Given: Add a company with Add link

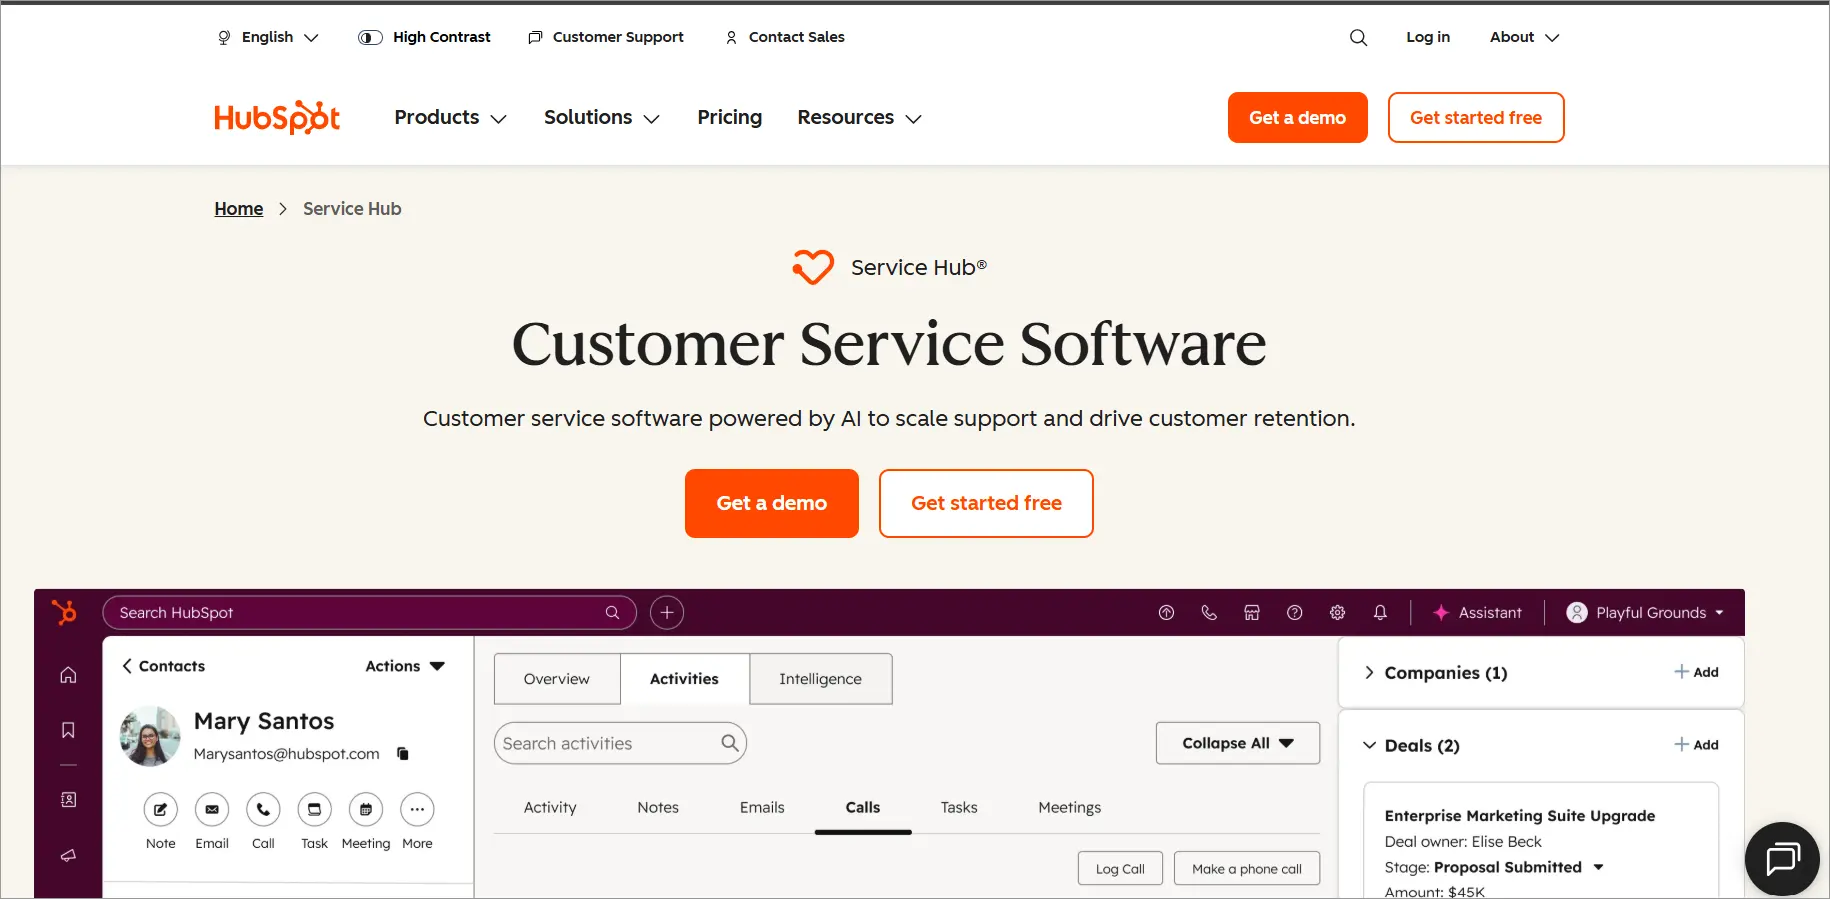Looking at the screenshot, I should pos(1697,672).
